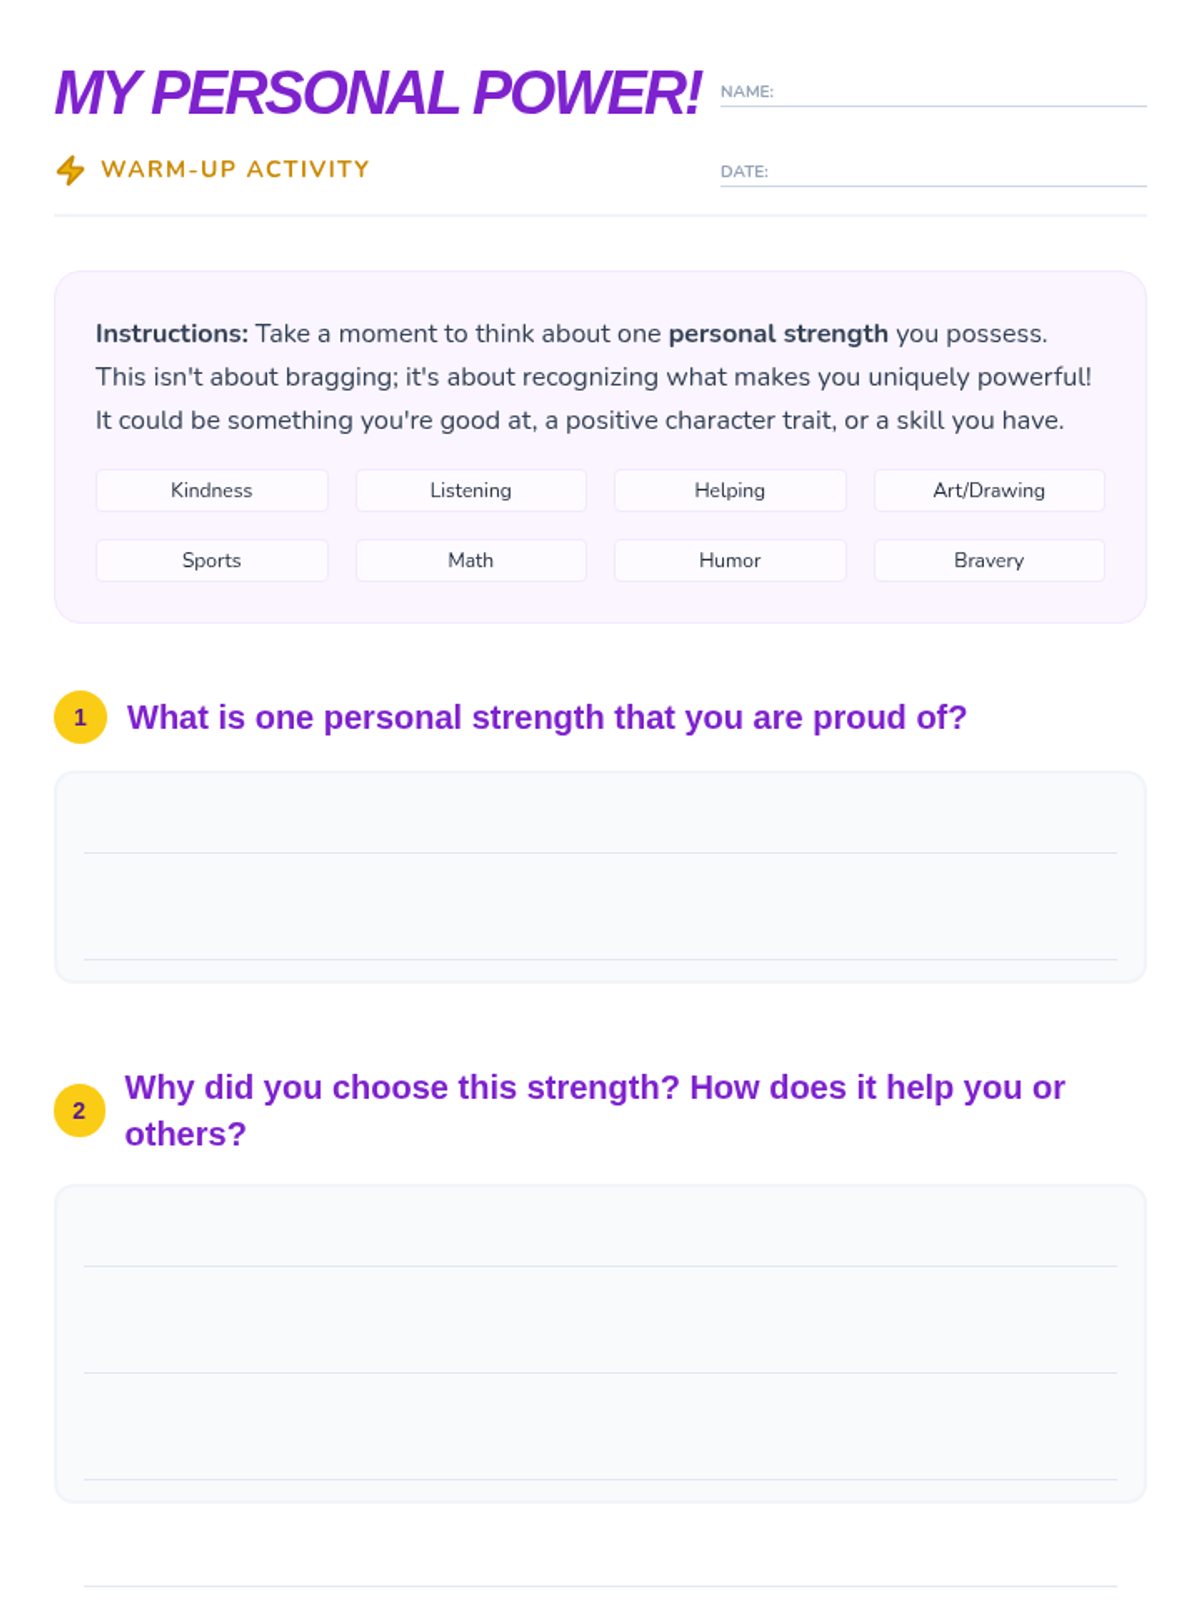Click the yellow number 1 badge
Screen dimensions: 1200x1600
(80, 717)
